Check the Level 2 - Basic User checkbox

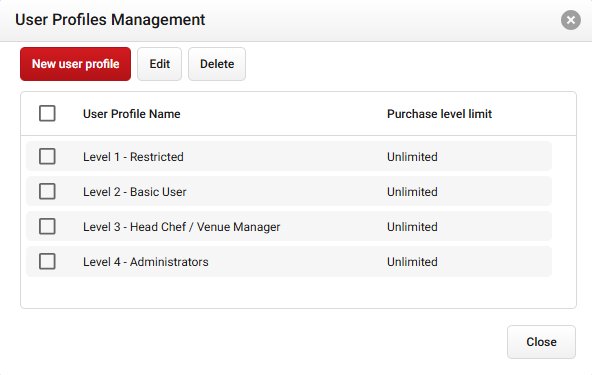pos(47,191)
